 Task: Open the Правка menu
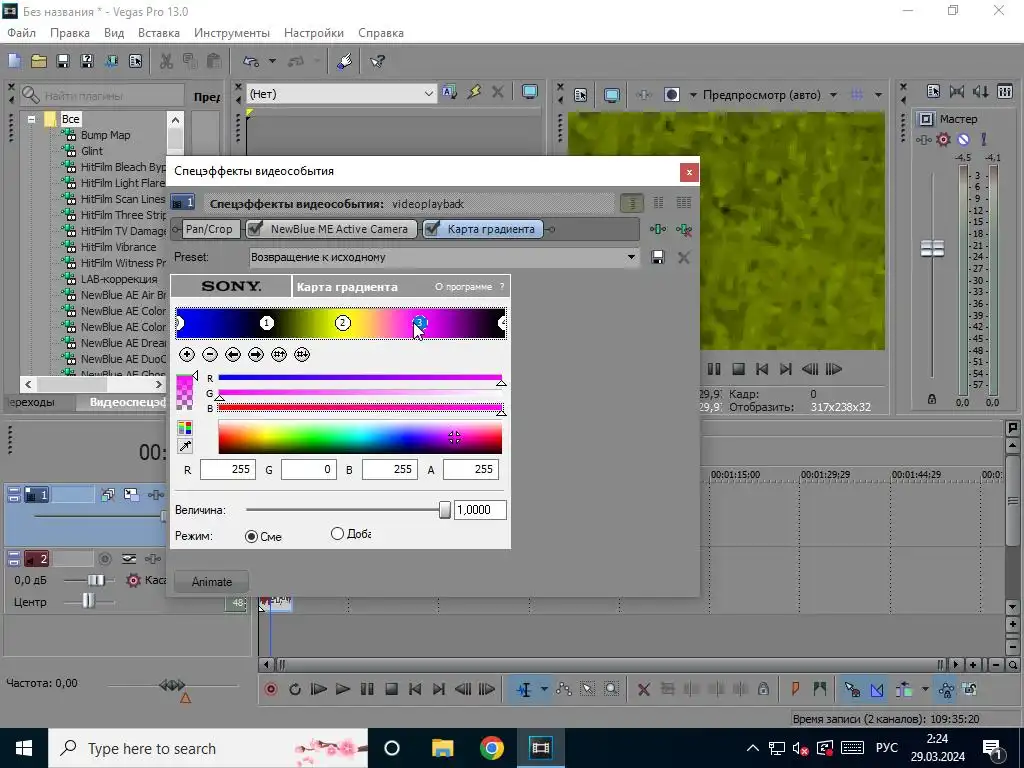tap(70, 33)
